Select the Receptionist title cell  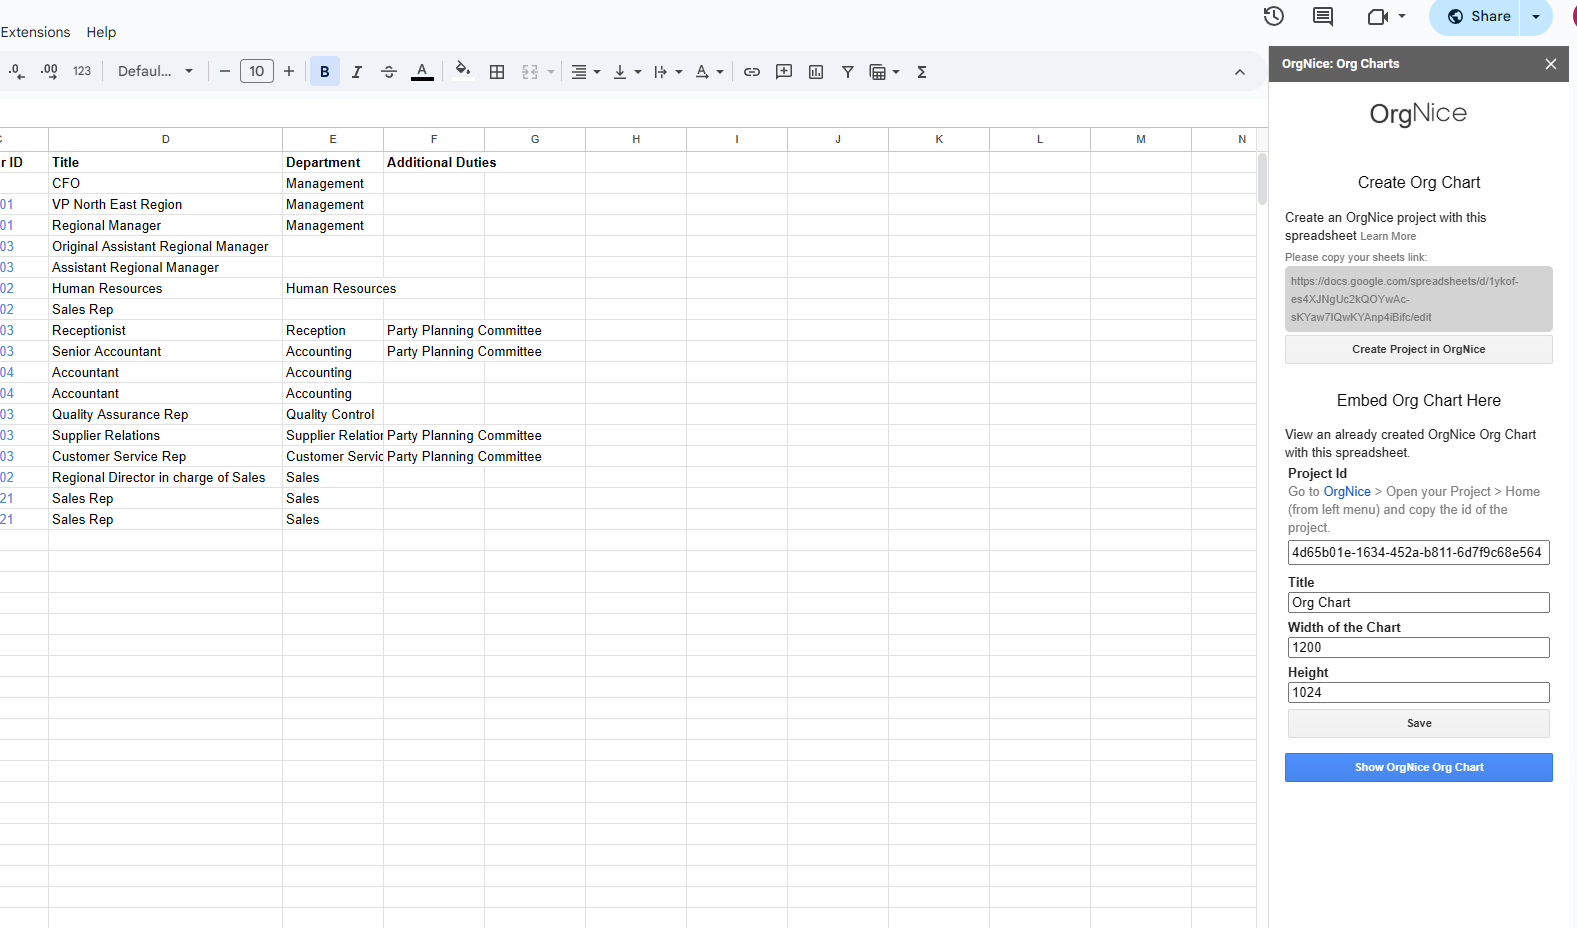point(166,330)
